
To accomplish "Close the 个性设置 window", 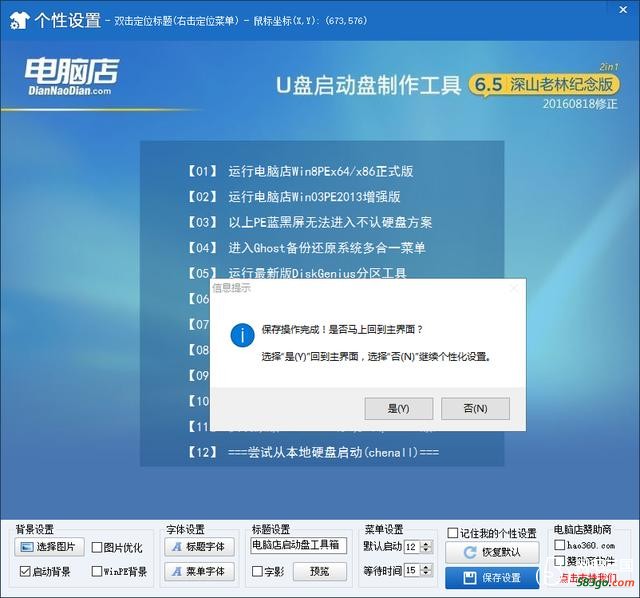I will coord(623,10).
